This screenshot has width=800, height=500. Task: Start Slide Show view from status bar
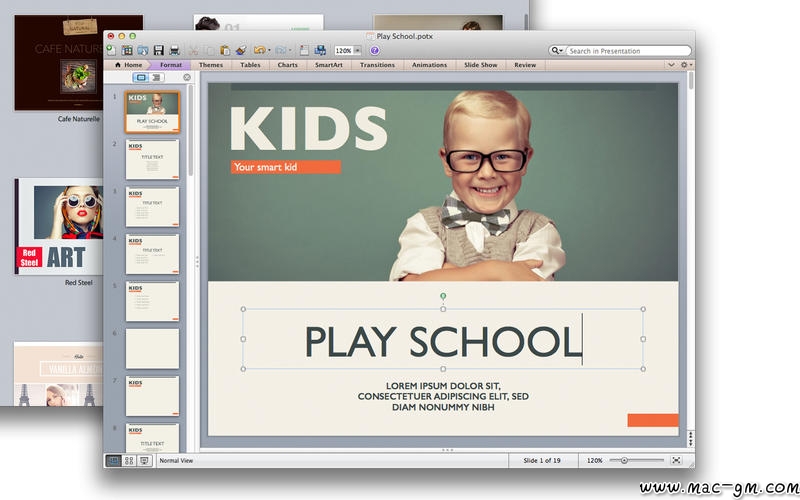[x=144, y=460]
